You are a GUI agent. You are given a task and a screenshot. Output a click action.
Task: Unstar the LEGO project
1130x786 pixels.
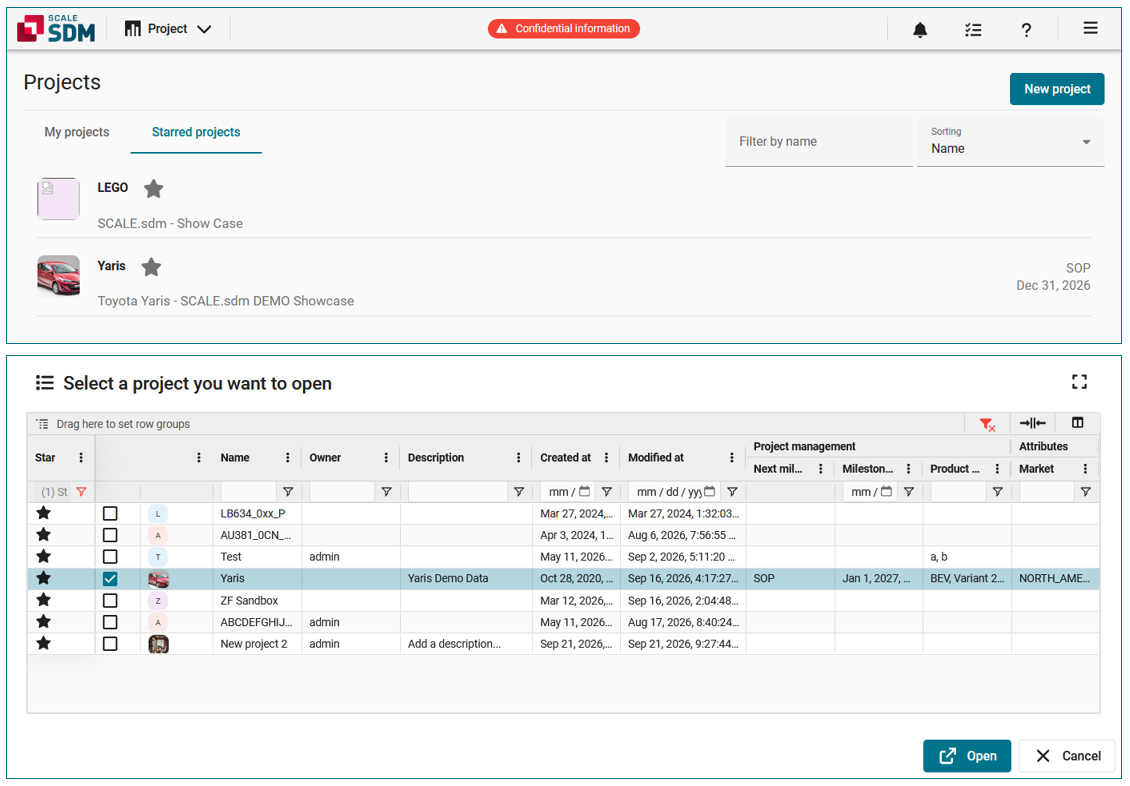point(154,189)
